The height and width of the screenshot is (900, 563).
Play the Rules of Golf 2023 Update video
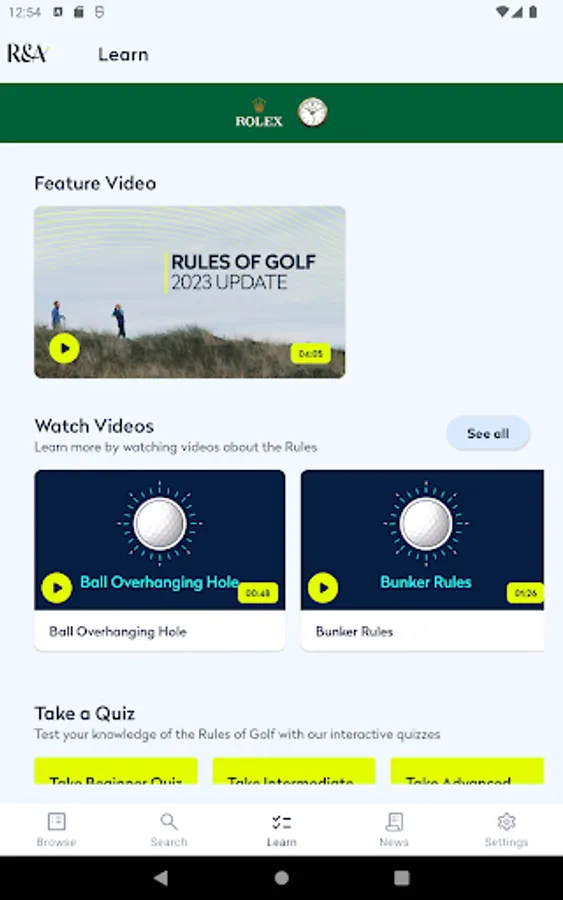point(64,348)
